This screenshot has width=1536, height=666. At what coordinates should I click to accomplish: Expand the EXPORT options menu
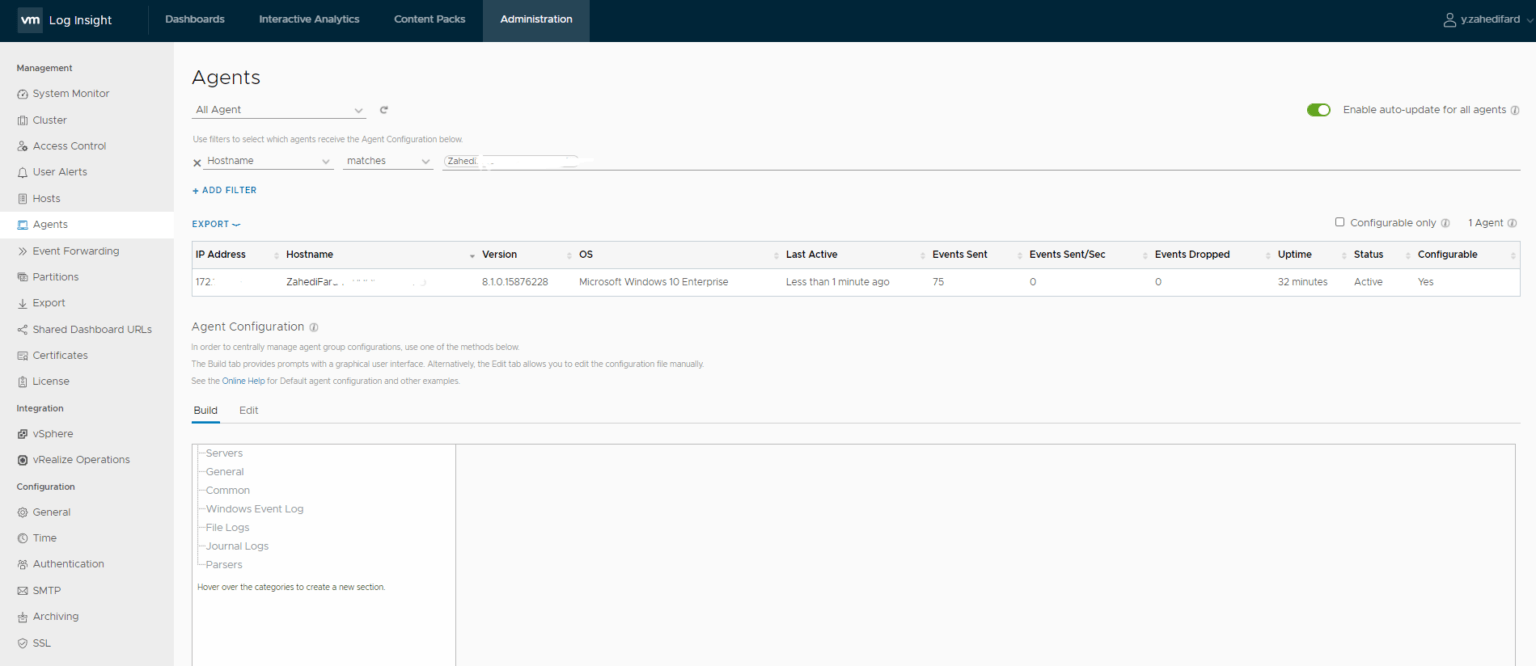click(215, 224)
